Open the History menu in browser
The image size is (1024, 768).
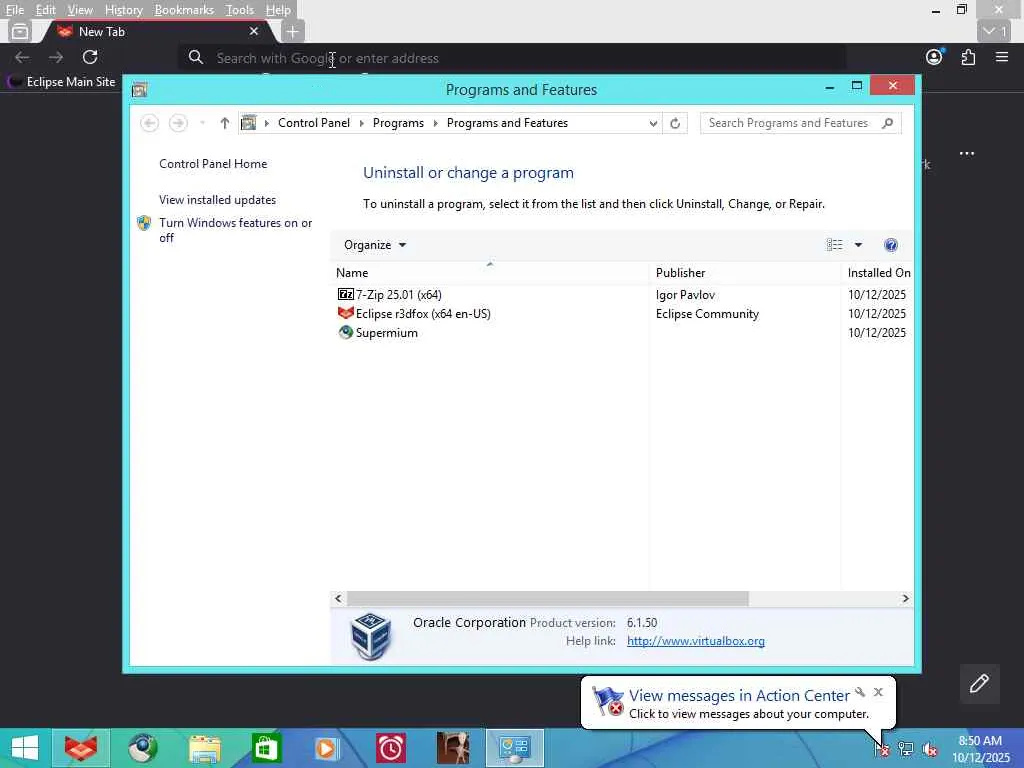tap(123, 10)
